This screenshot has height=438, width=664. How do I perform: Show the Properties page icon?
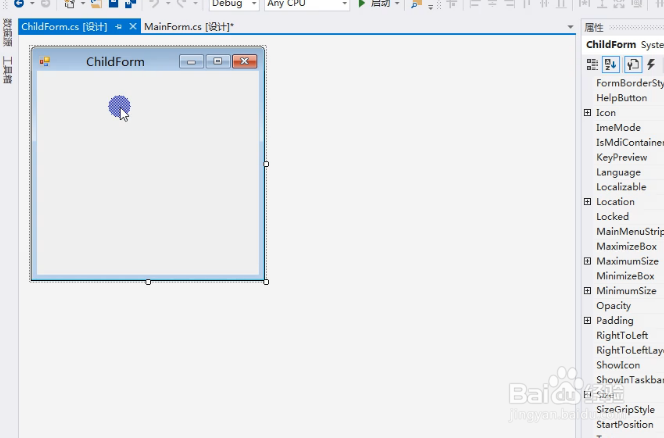coord(633,64)
